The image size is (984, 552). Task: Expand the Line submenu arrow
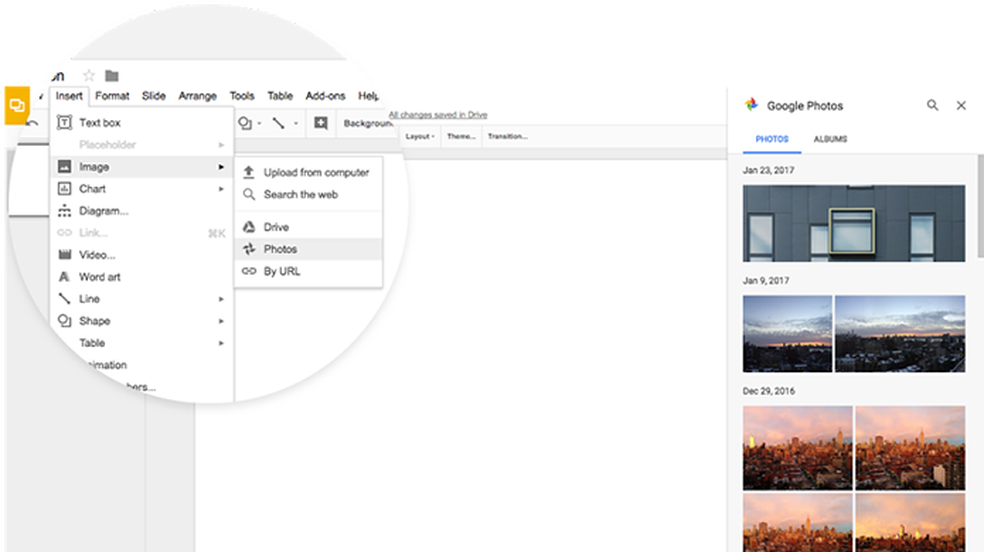(221, 299)
